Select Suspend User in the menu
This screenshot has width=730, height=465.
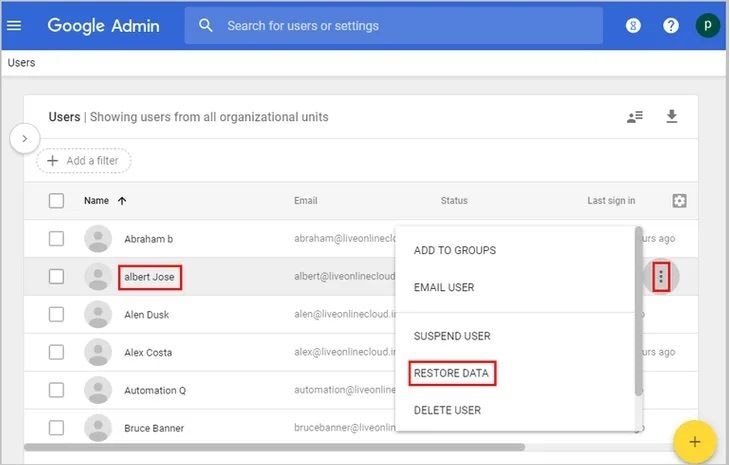pos(452,336)
